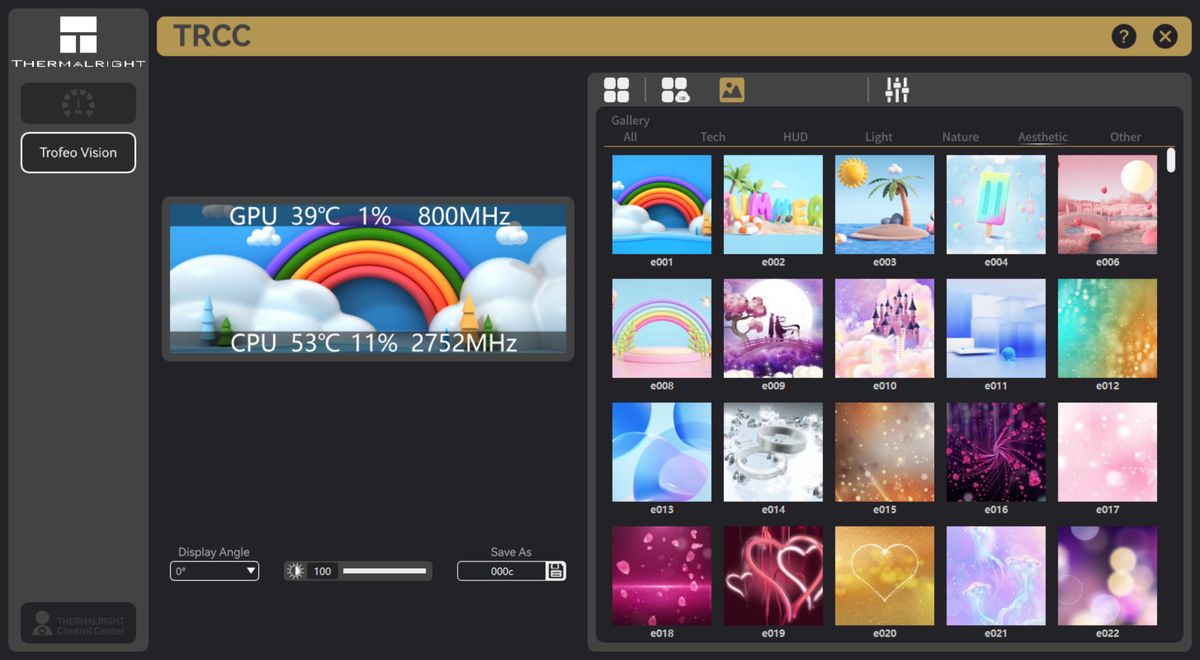Select blue shapes thumbnail e013
Screen dimensions: 1200x660
pyautogui.click(x=662, y=452)
